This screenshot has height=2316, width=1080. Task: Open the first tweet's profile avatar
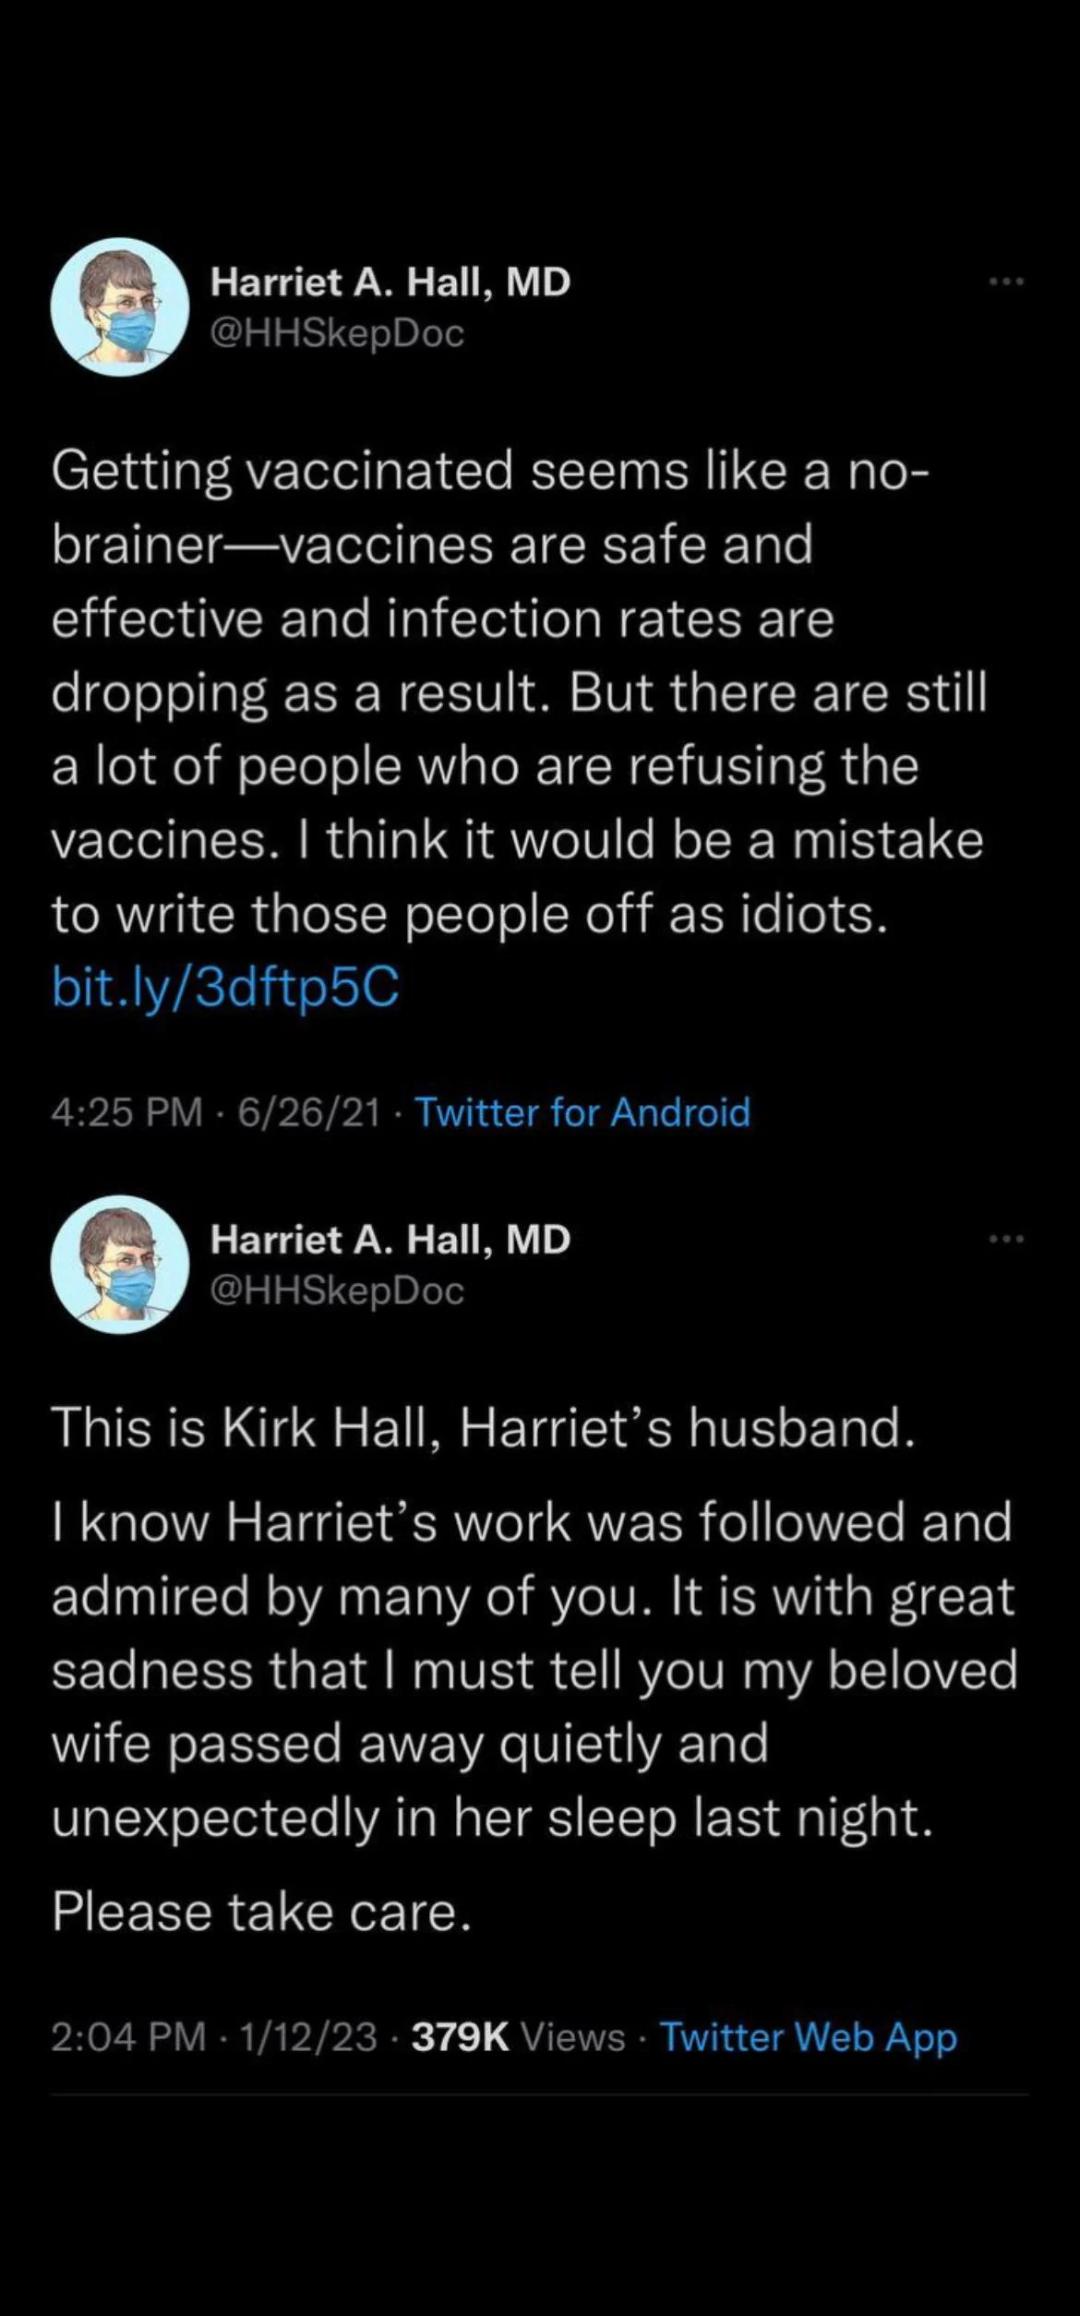pyautogui.click(x=120, y=307)
